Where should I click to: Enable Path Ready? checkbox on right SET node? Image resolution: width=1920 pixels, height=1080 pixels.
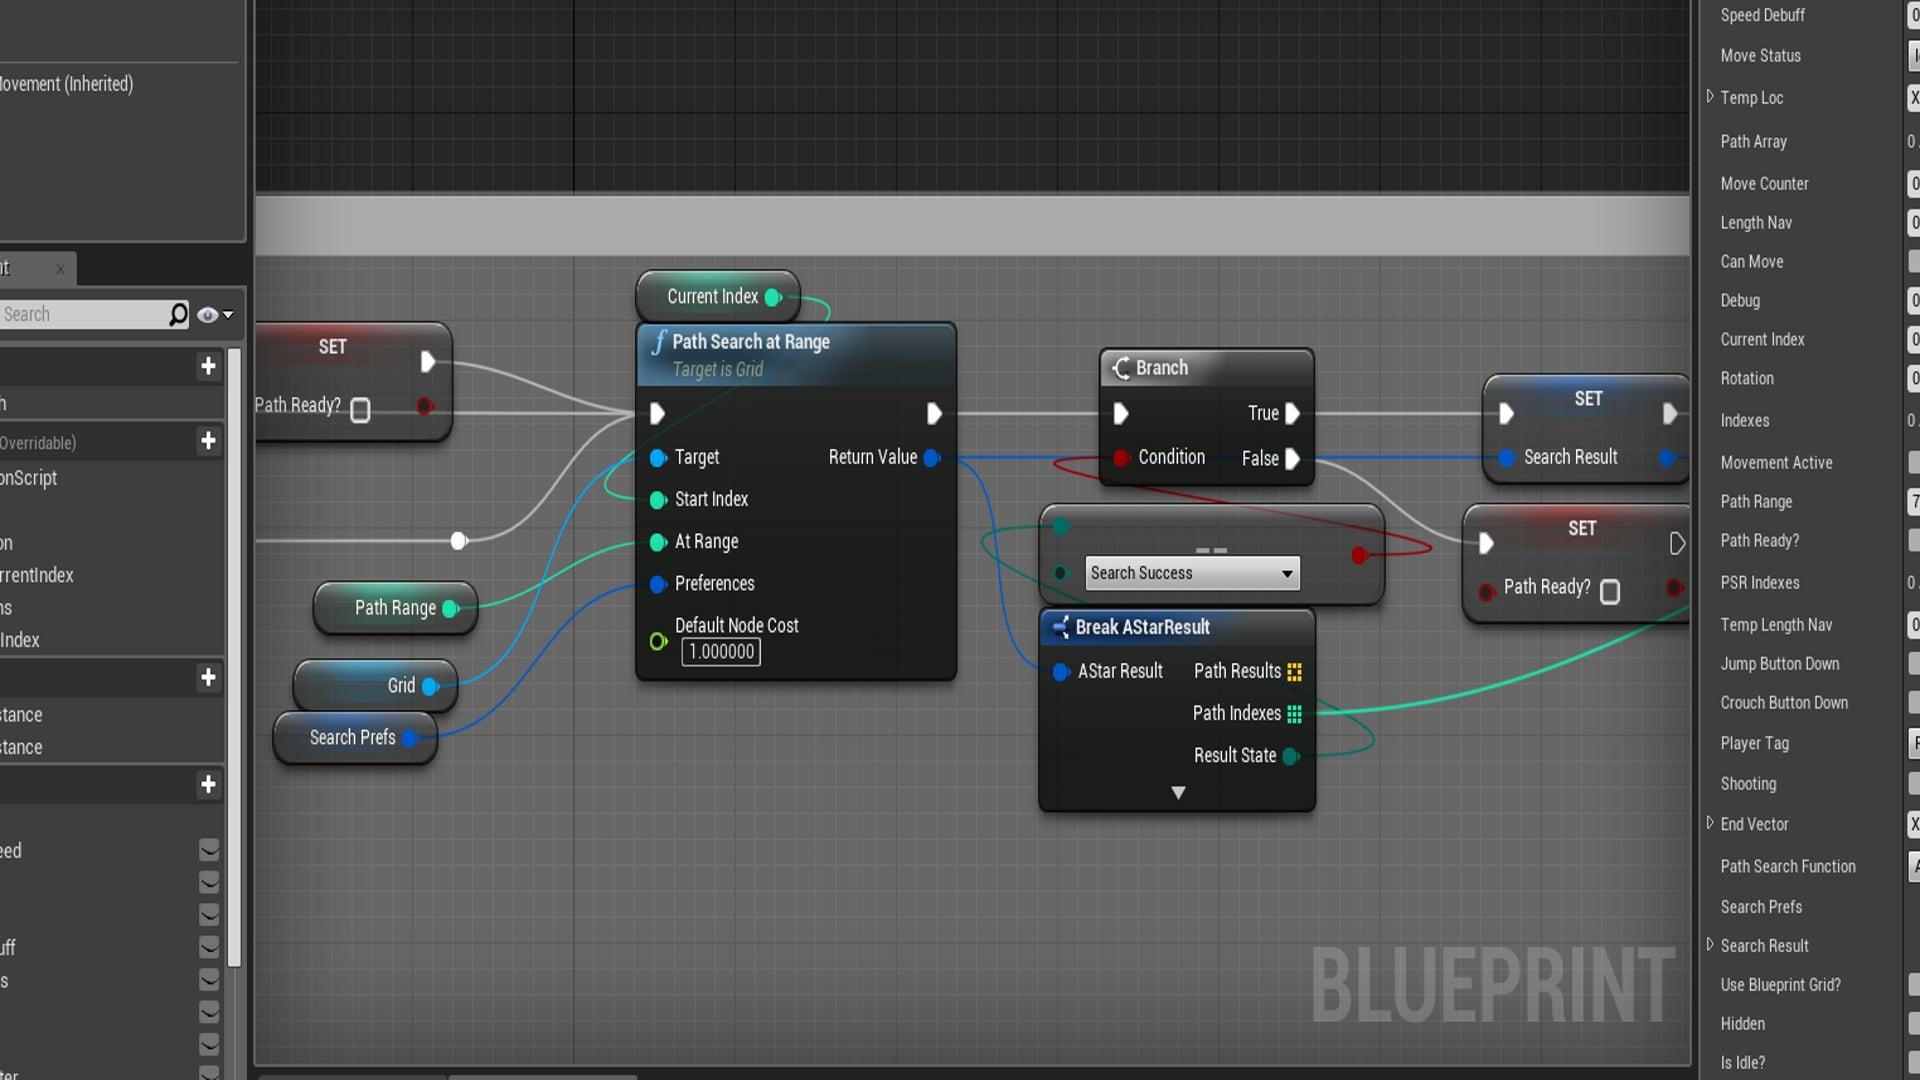point(1610,592)
